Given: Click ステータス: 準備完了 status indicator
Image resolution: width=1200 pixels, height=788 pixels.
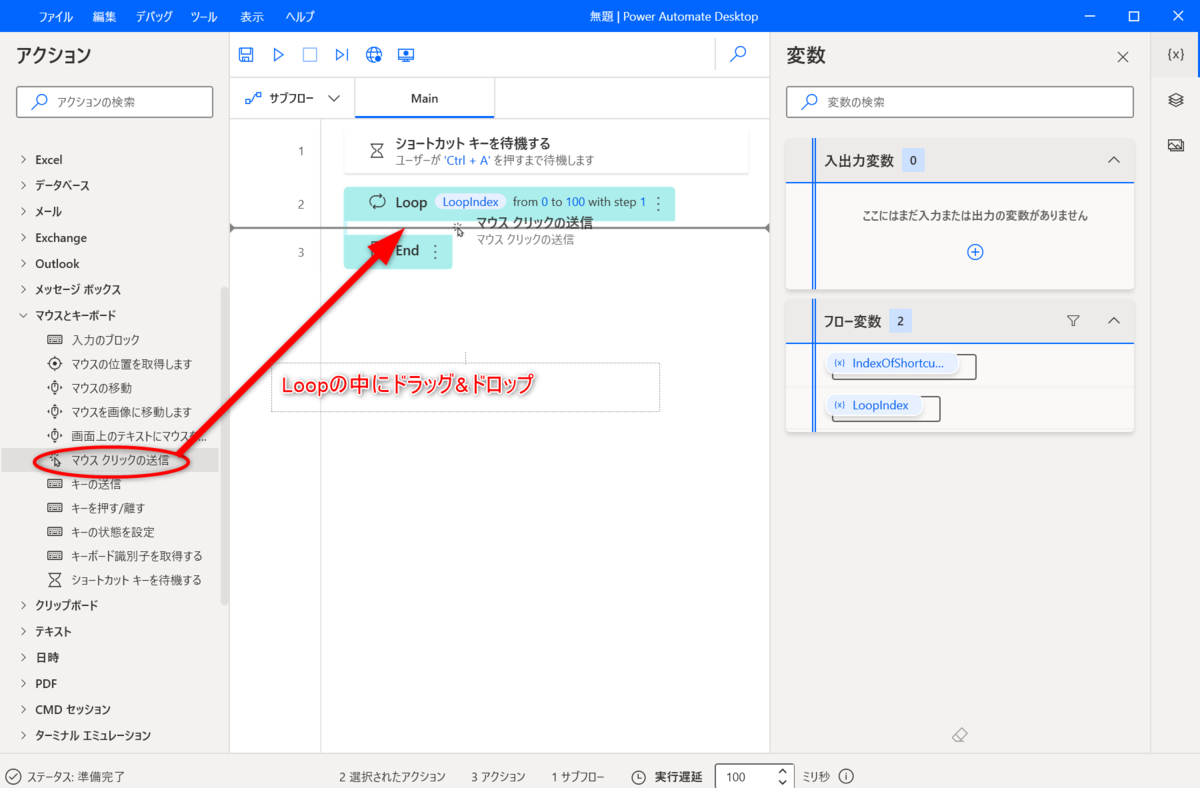Looking at the screenshot, I should (66, 777).
